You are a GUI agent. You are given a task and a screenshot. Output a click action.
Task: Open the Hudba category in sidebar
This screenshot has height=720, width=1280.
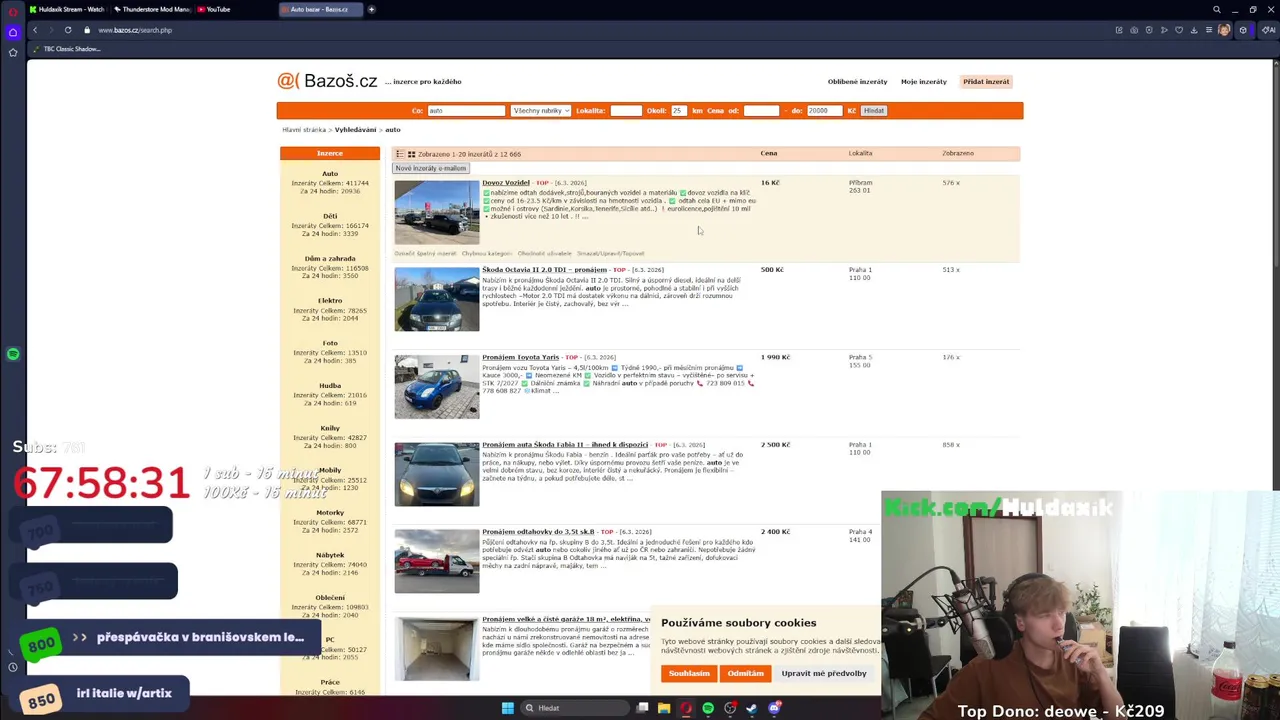coord(330,385)
